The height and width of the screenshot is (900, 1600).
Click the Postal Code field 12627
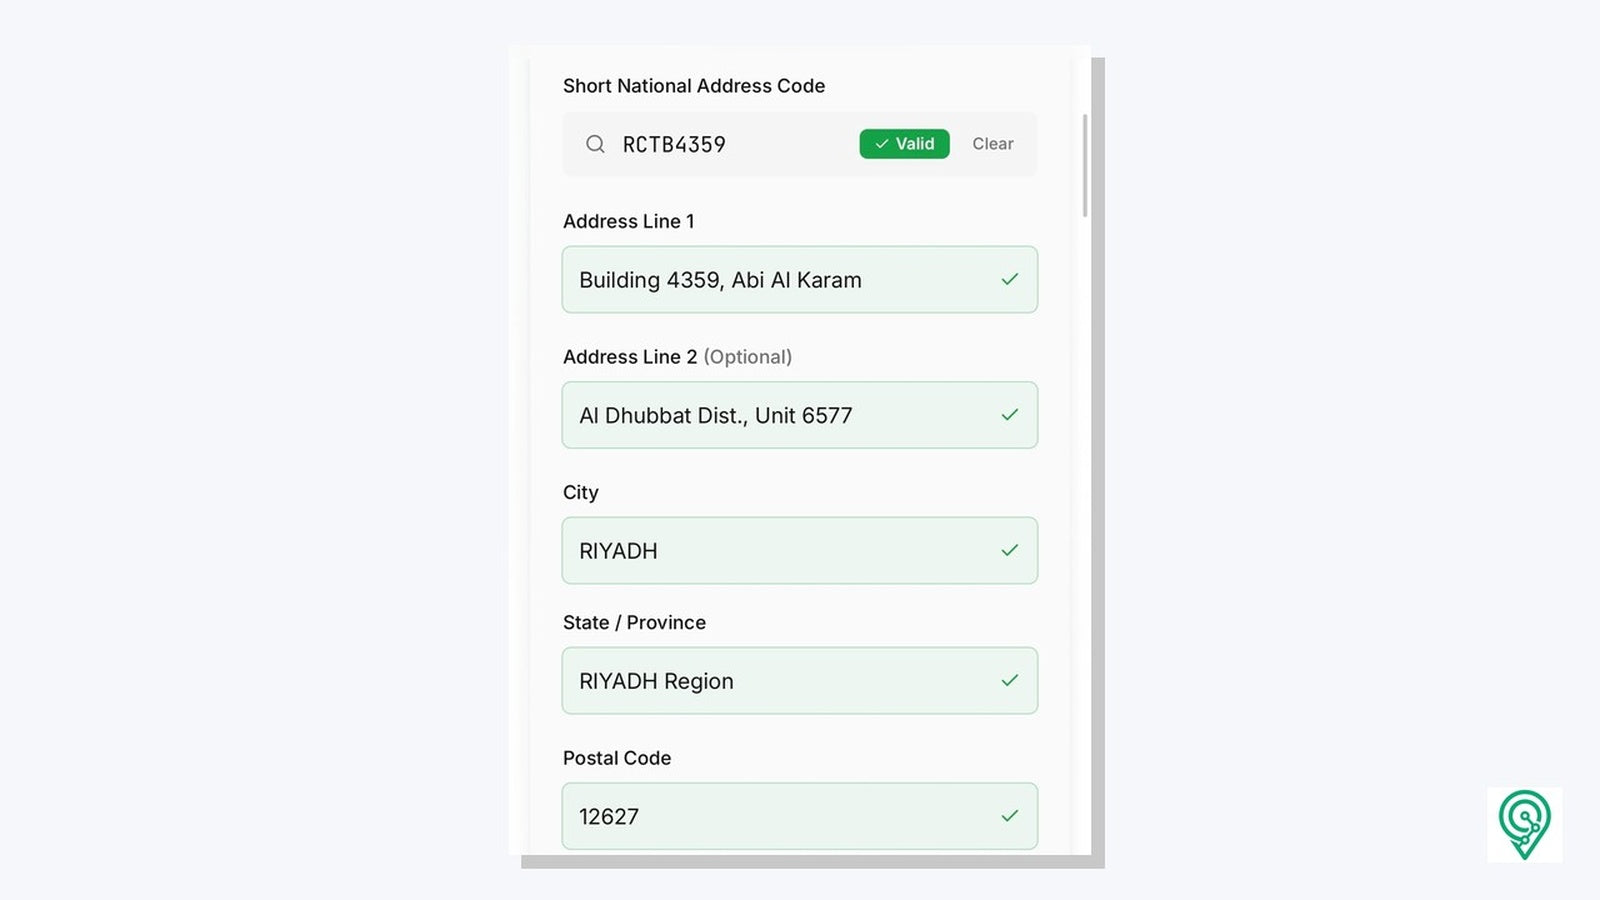pyautogui.click(x=800, y=816)
